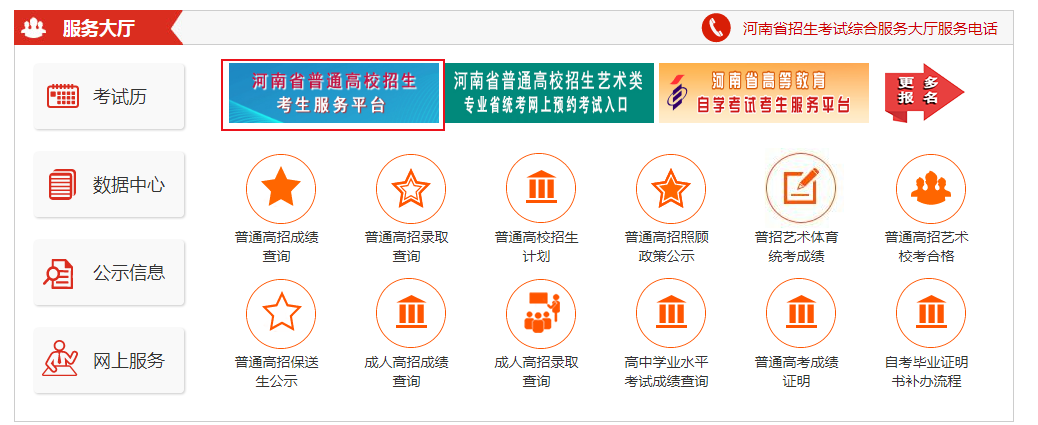Go to the 公示信息 sidebar item
The height and width of the screenshot is (425, 1038).
(110, 273)
